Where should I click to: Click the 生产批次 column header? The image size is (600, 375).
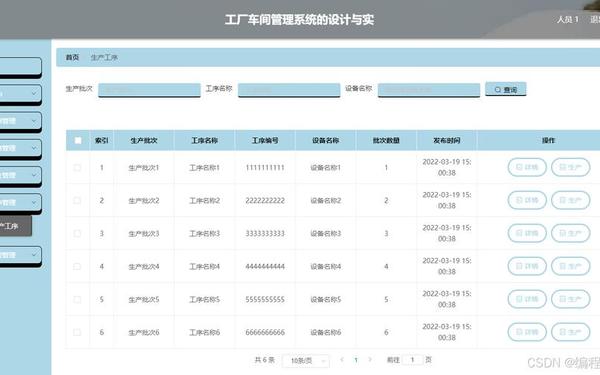pyautogui.click(x=144, y=140)
